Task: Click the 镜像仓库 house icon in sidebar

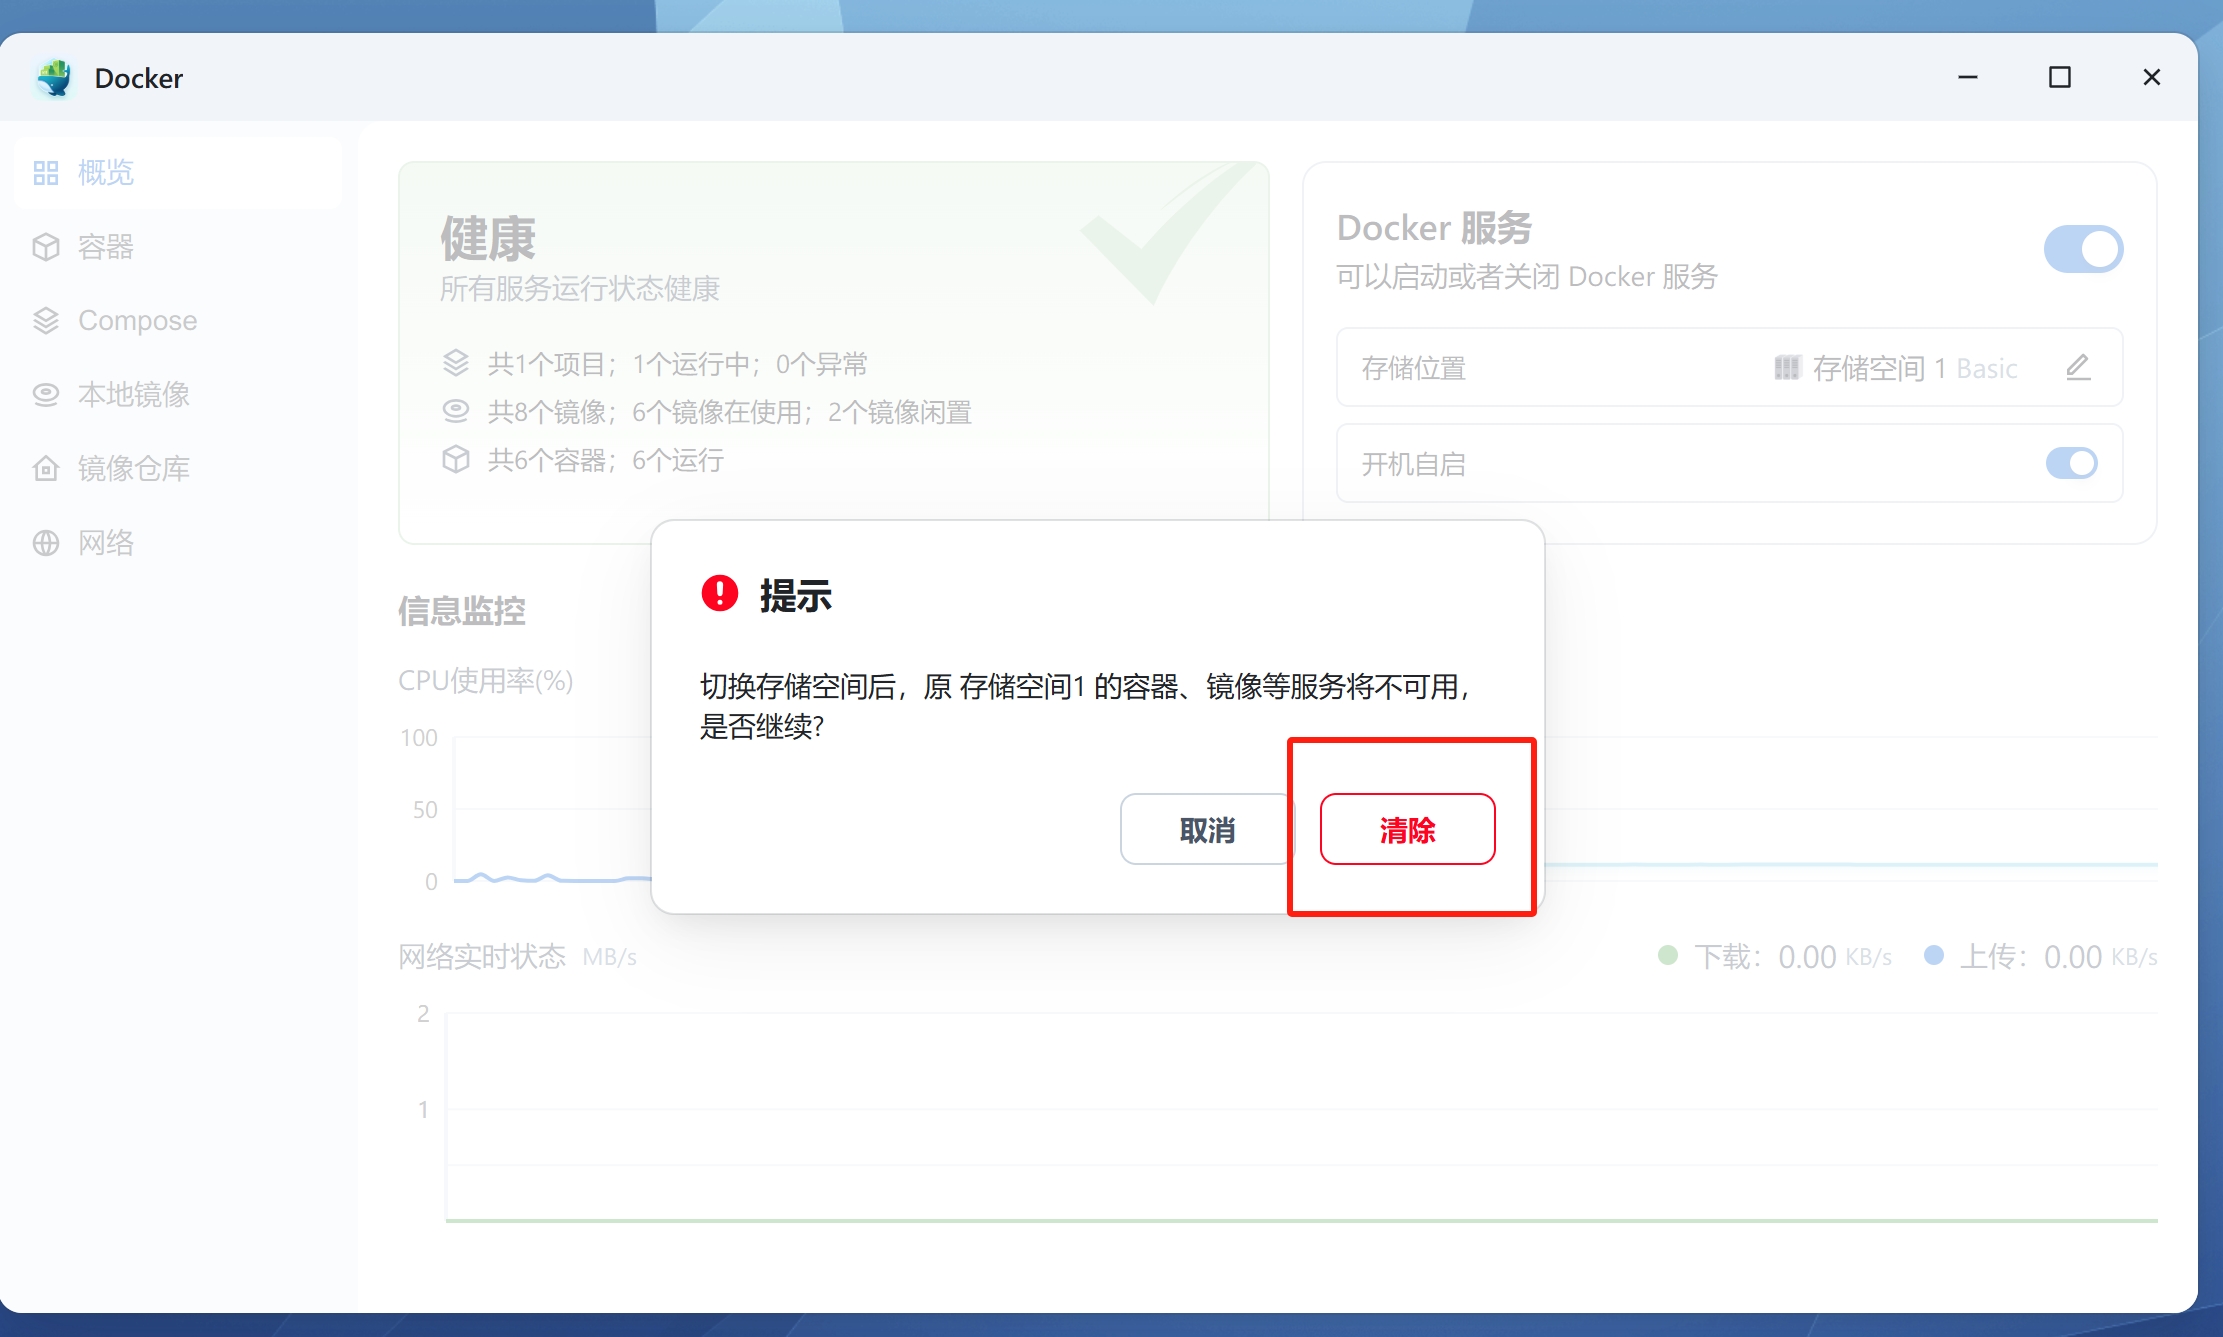Action: coord(46,468)
